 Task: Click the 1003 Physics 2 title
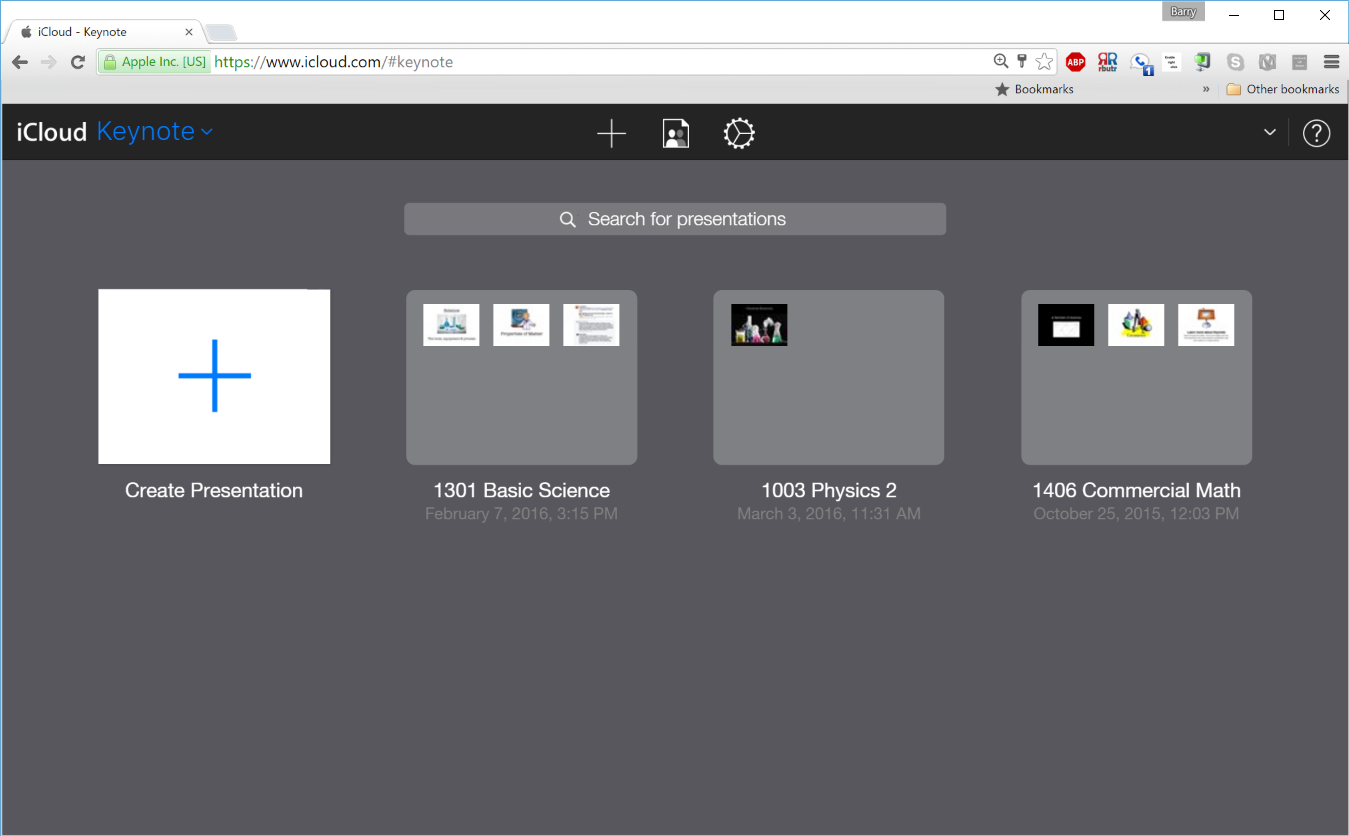click(x=829, y=491)
